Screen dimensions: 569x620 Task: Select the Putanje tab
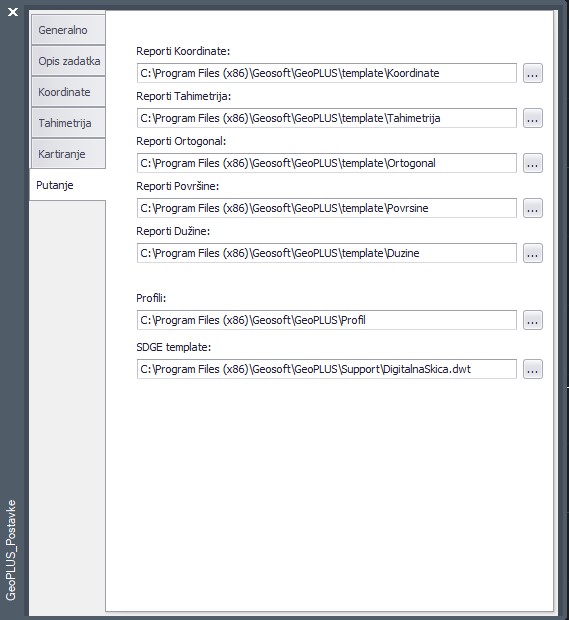68,185
